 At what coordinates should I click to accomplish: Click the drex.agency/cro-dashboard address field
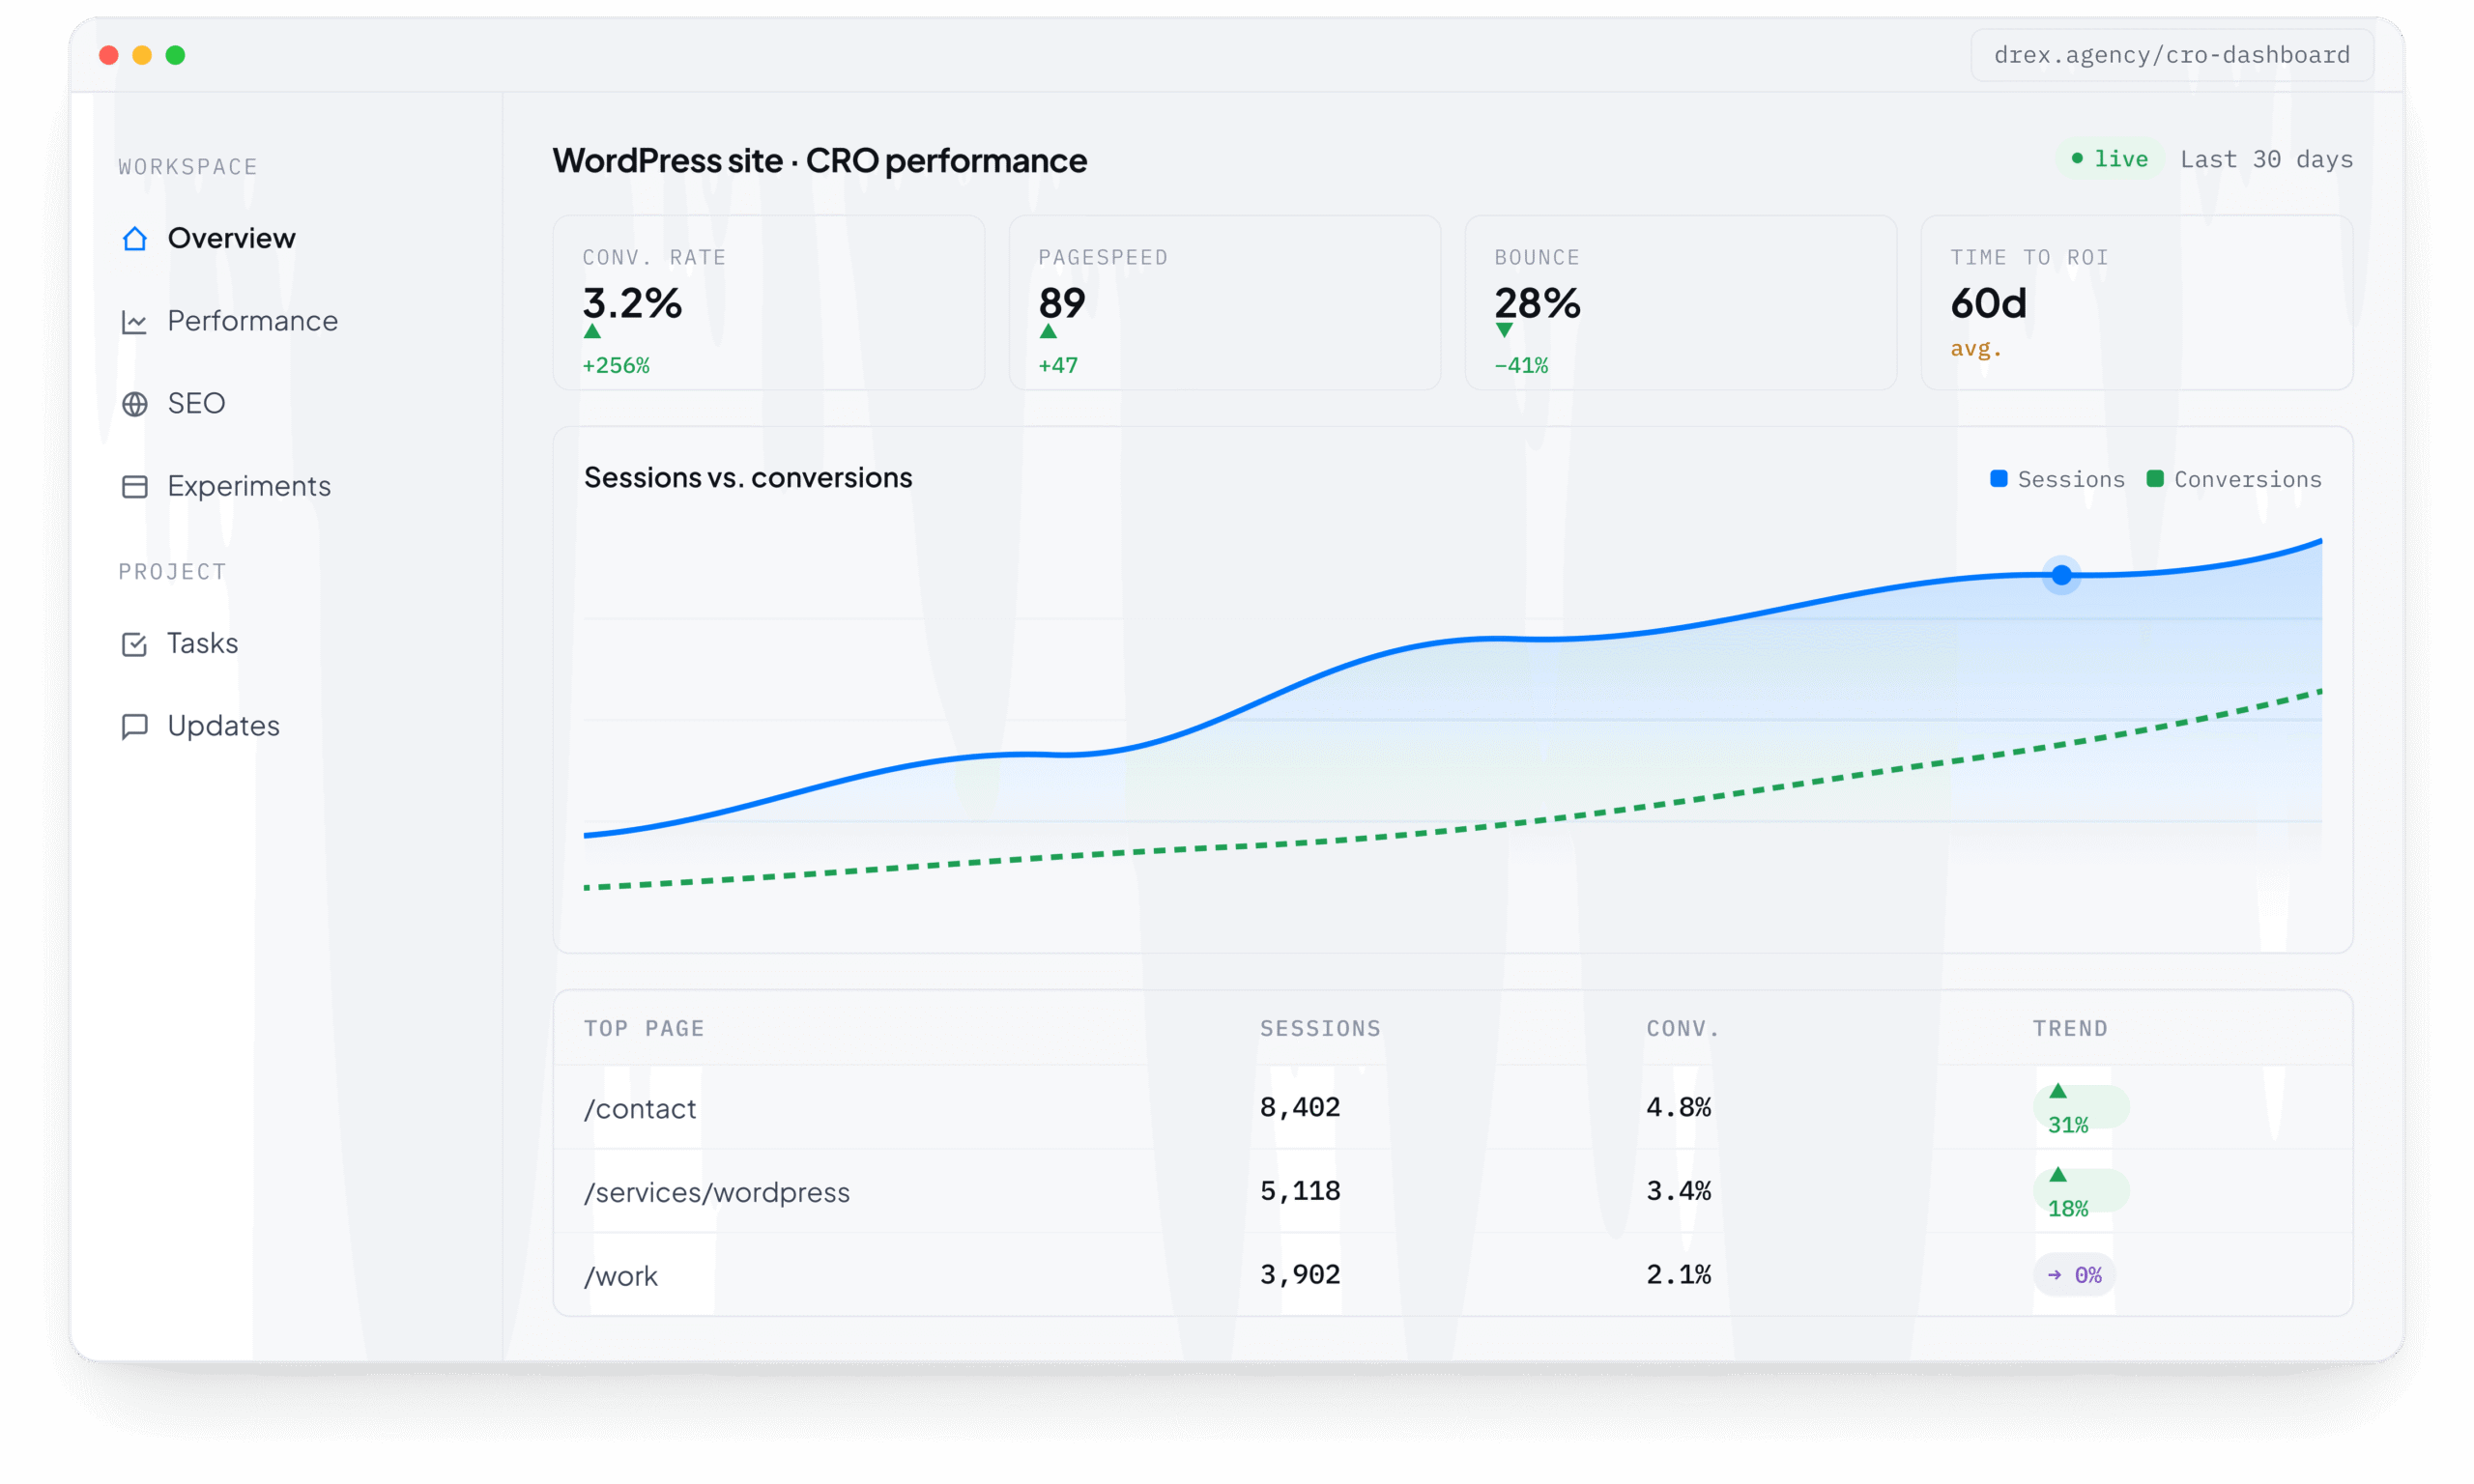point(2172,55)
